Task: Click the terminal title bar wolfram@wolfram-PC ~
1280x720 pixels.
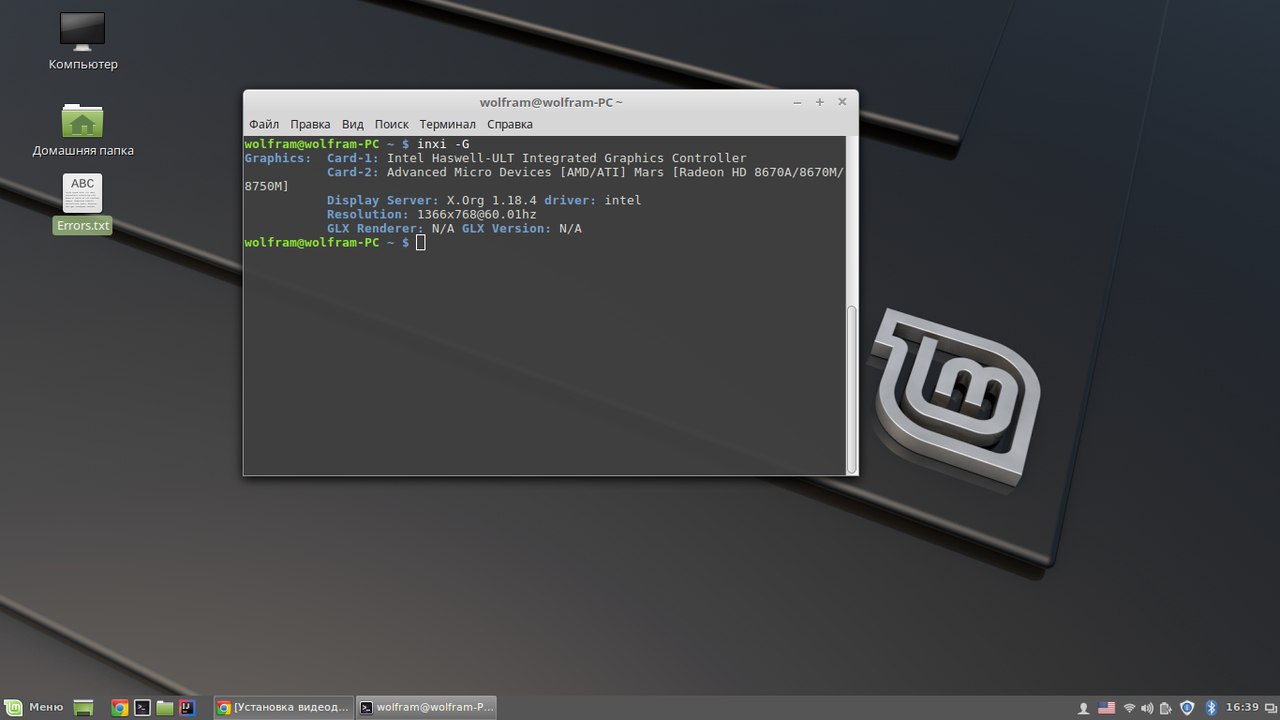Action: [x=551, y=102]
